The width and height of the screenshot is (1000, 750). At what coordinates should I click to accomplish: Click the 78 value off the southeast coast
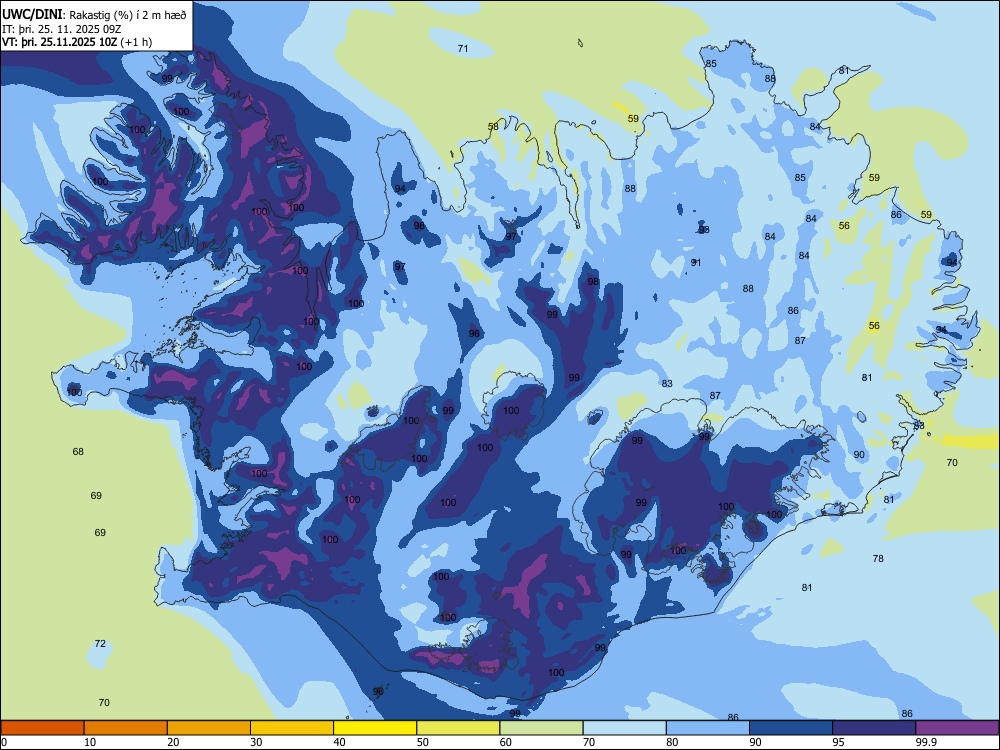[878, 558]
